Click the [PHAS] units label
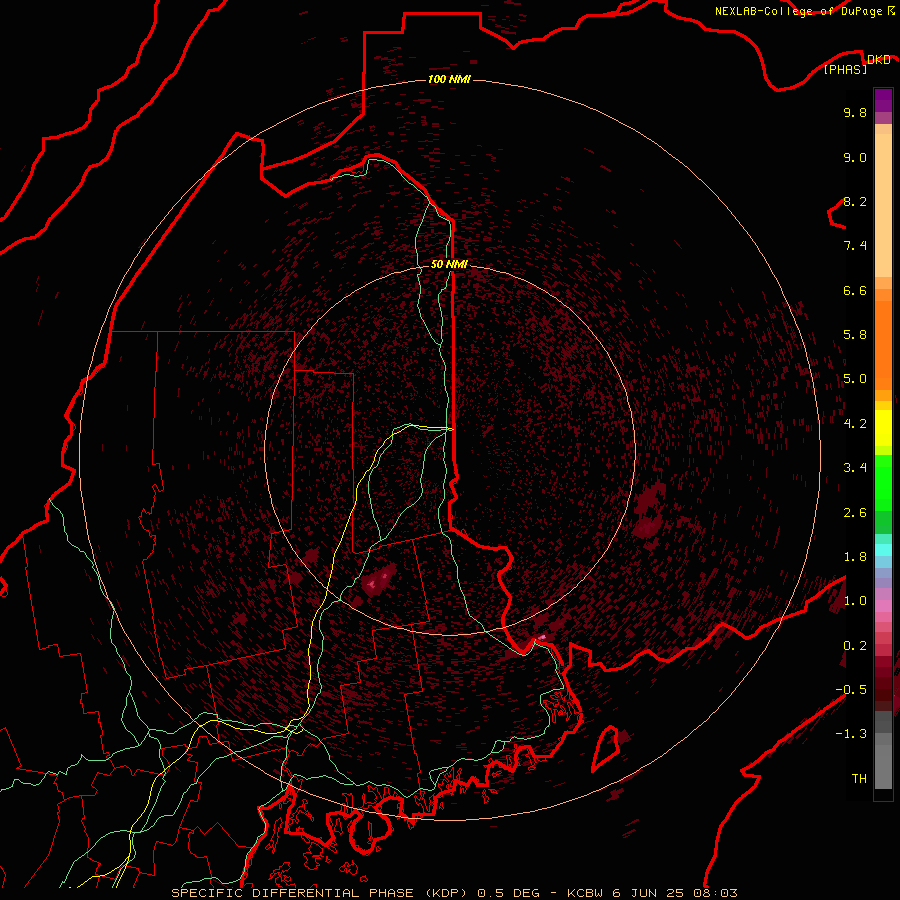Viewport: 900px width, 900px height. (x=845, y=69)
